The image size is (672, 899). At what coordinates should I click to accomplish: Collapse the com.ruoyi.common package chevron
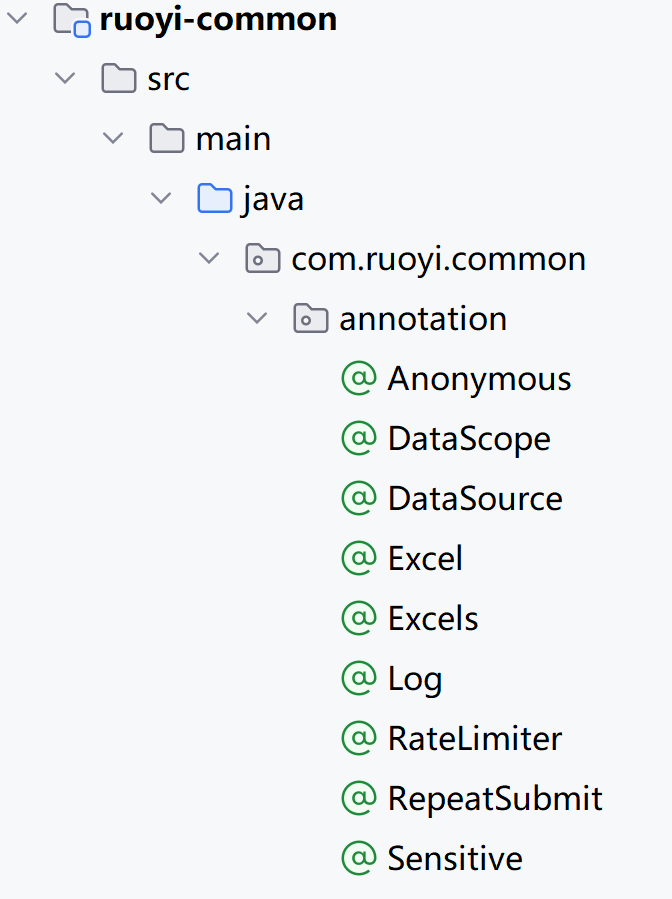pos(209,259)
